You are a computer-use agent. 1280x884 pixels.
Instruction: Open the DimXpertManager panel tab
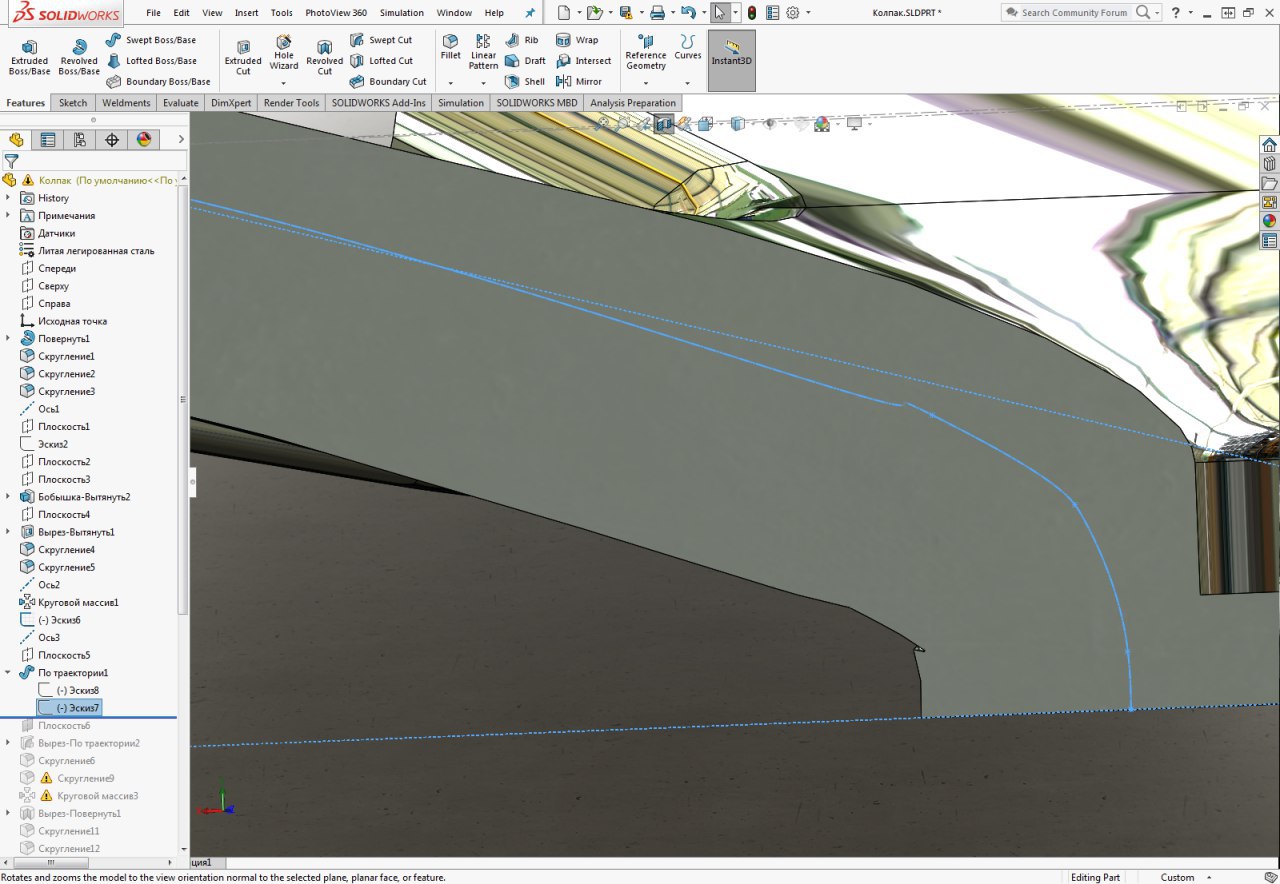point(112,140)
